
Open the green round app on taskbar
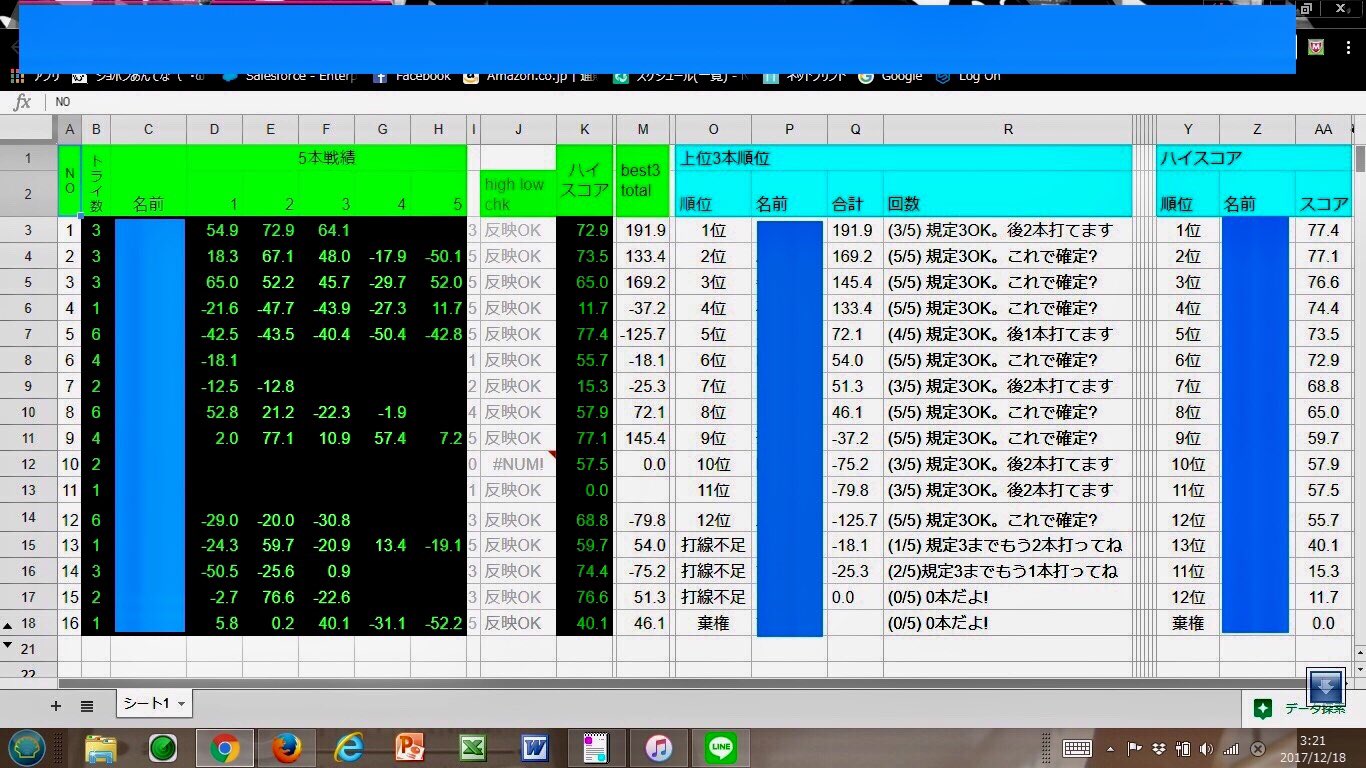point(162,747)
